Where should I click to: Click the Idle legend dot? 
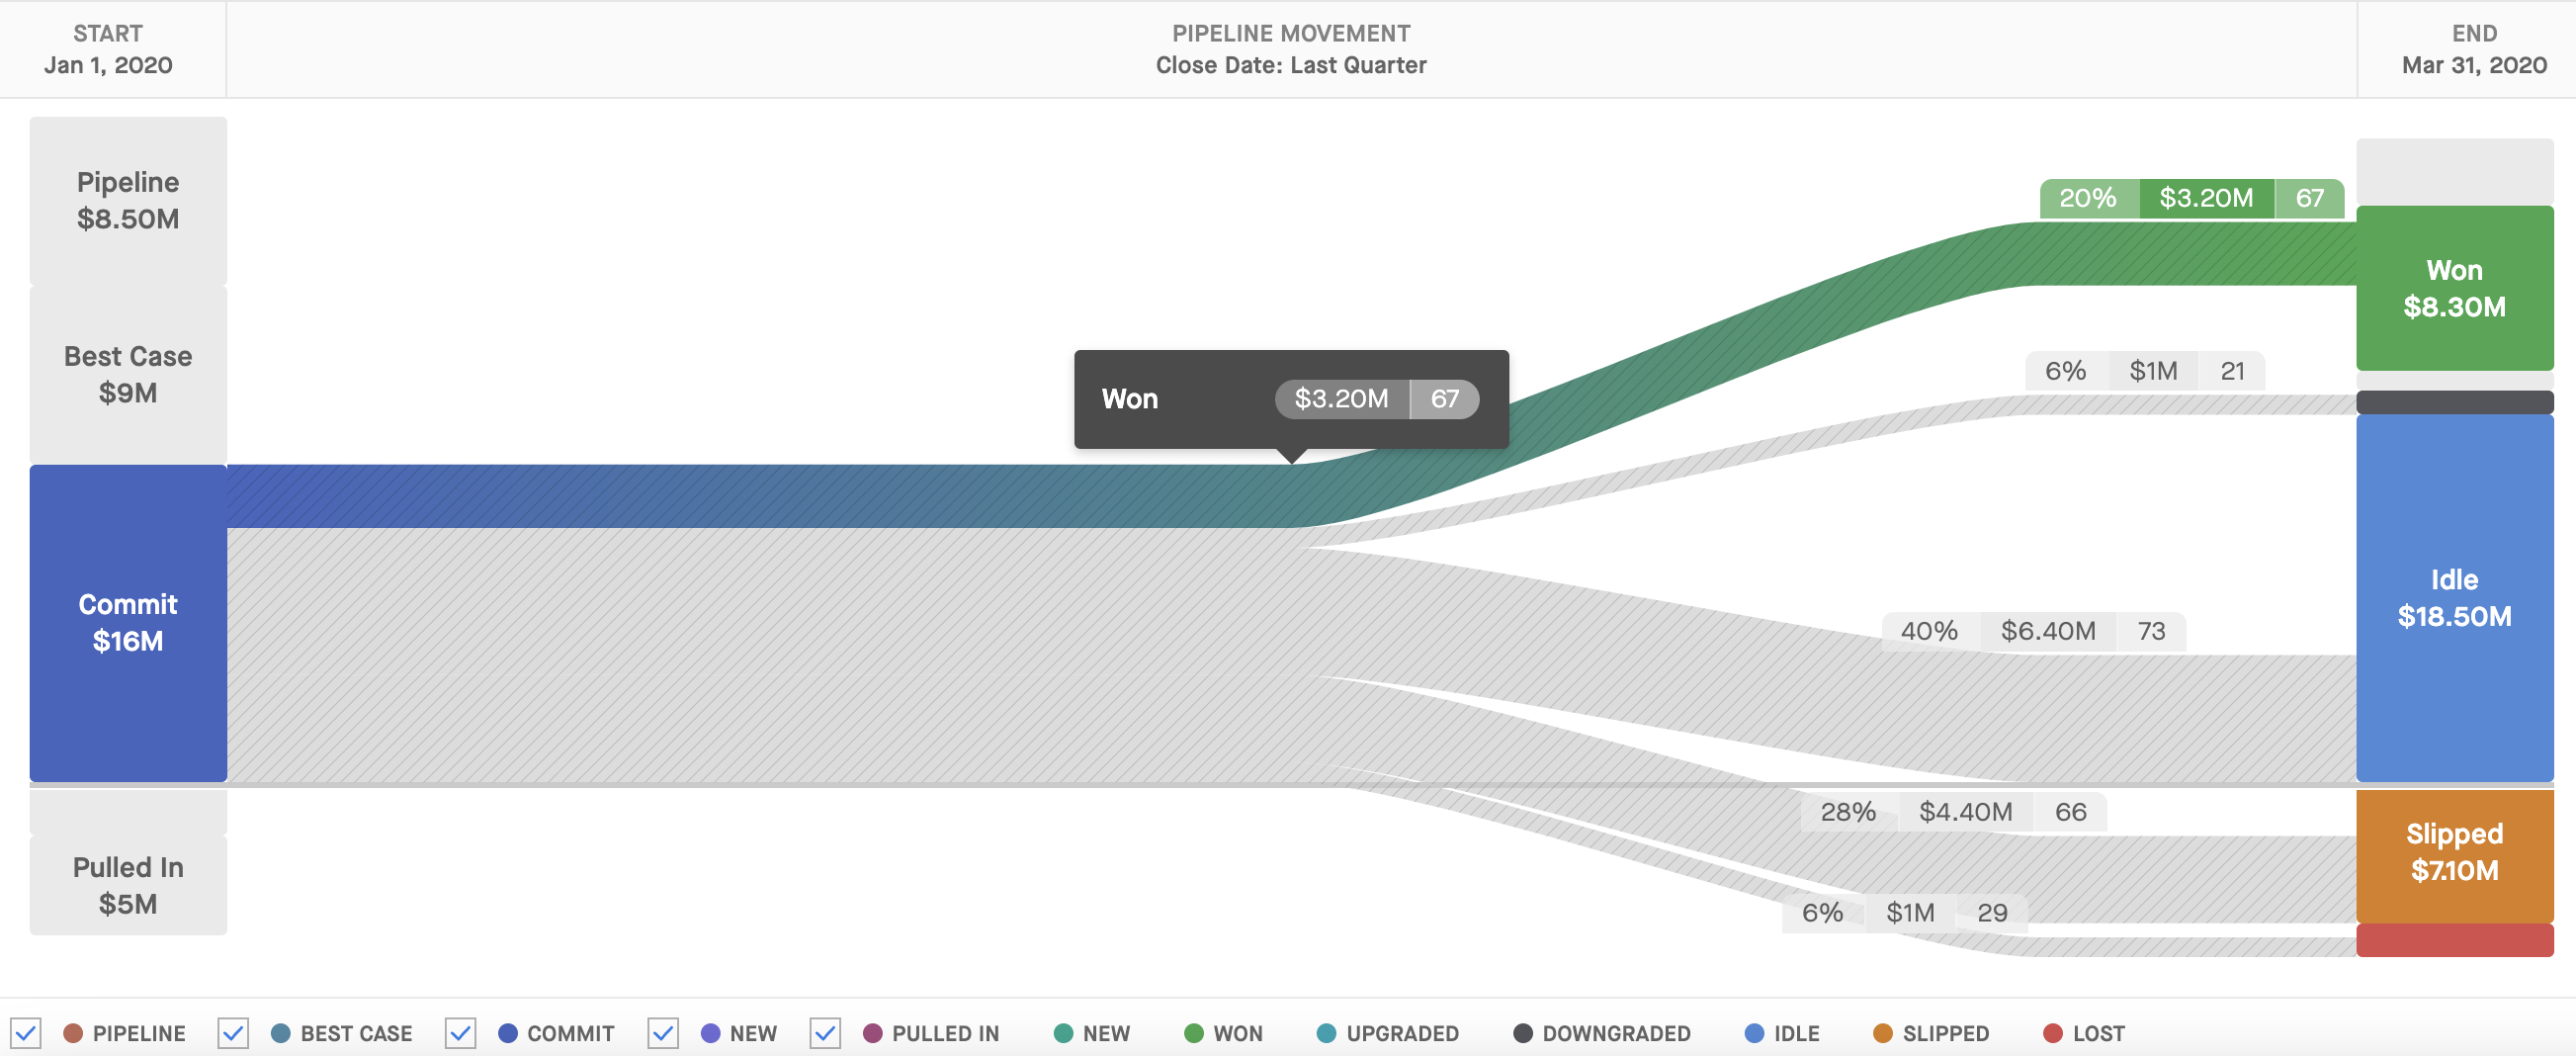tap(1755, 1033)
